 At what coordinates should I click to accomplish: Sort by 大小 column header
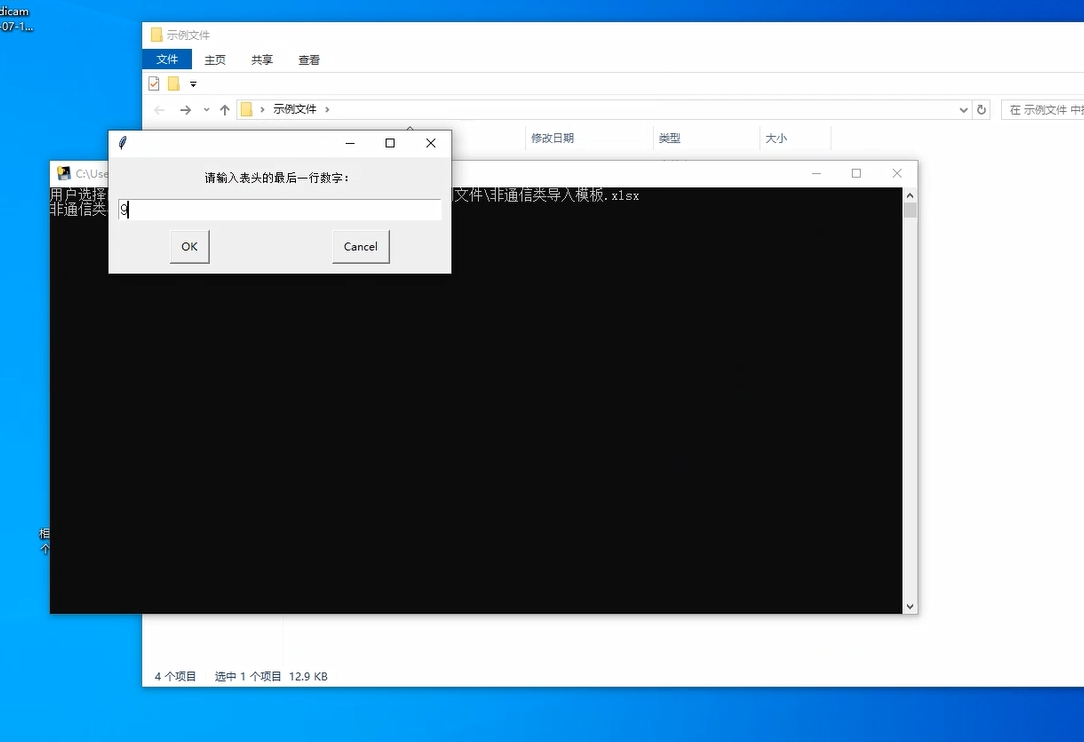click(776, 138)
